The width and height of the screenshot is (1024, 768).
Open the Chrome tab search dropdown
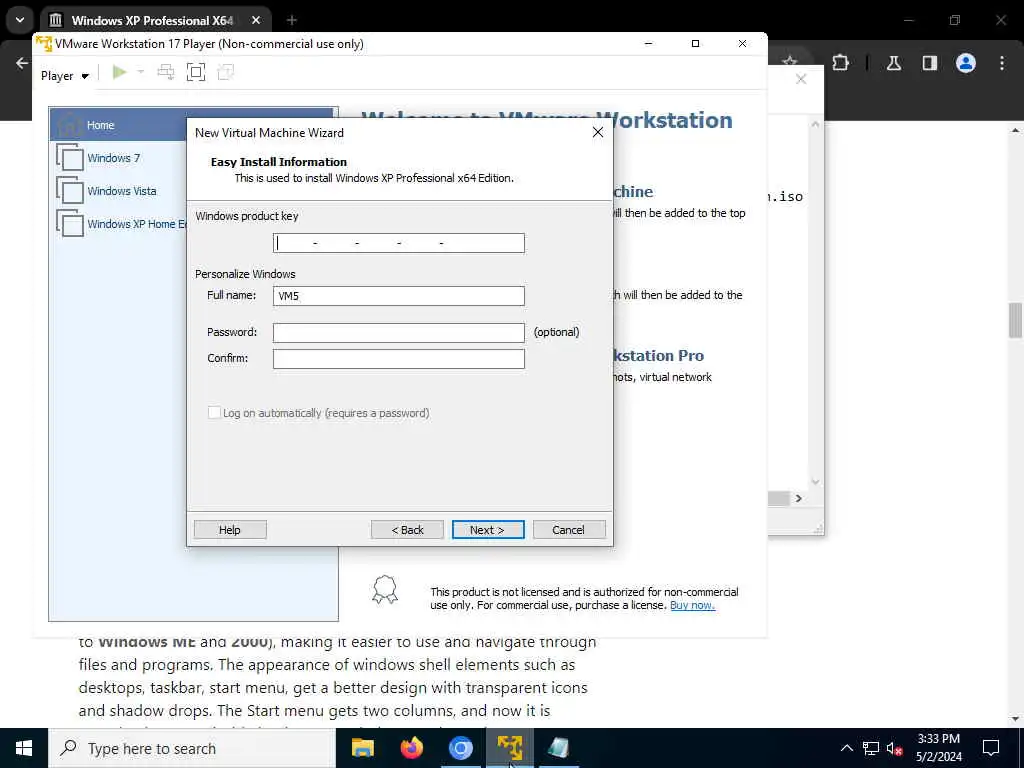(x=20, y=20)
